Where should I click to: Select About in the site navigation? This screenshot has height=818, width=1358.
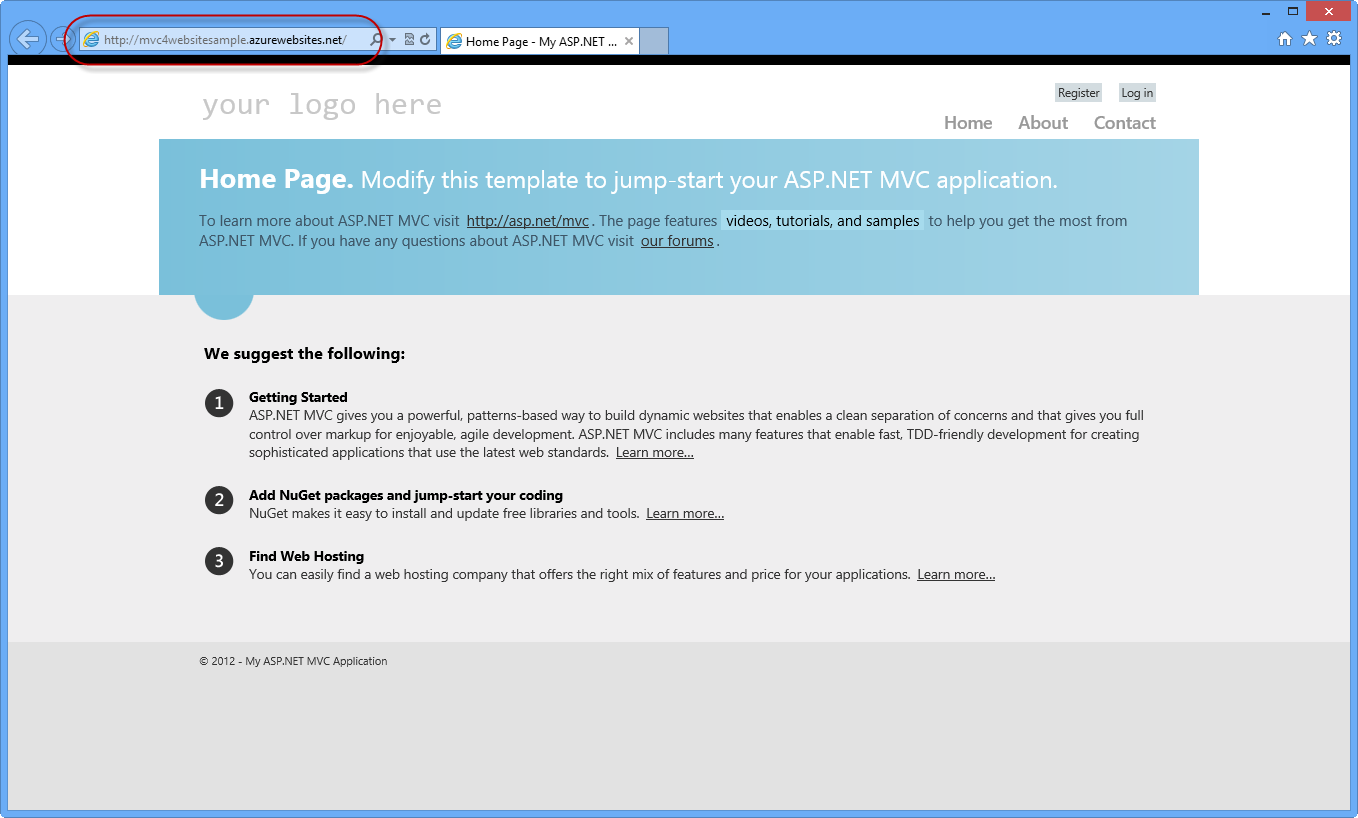1042,122
